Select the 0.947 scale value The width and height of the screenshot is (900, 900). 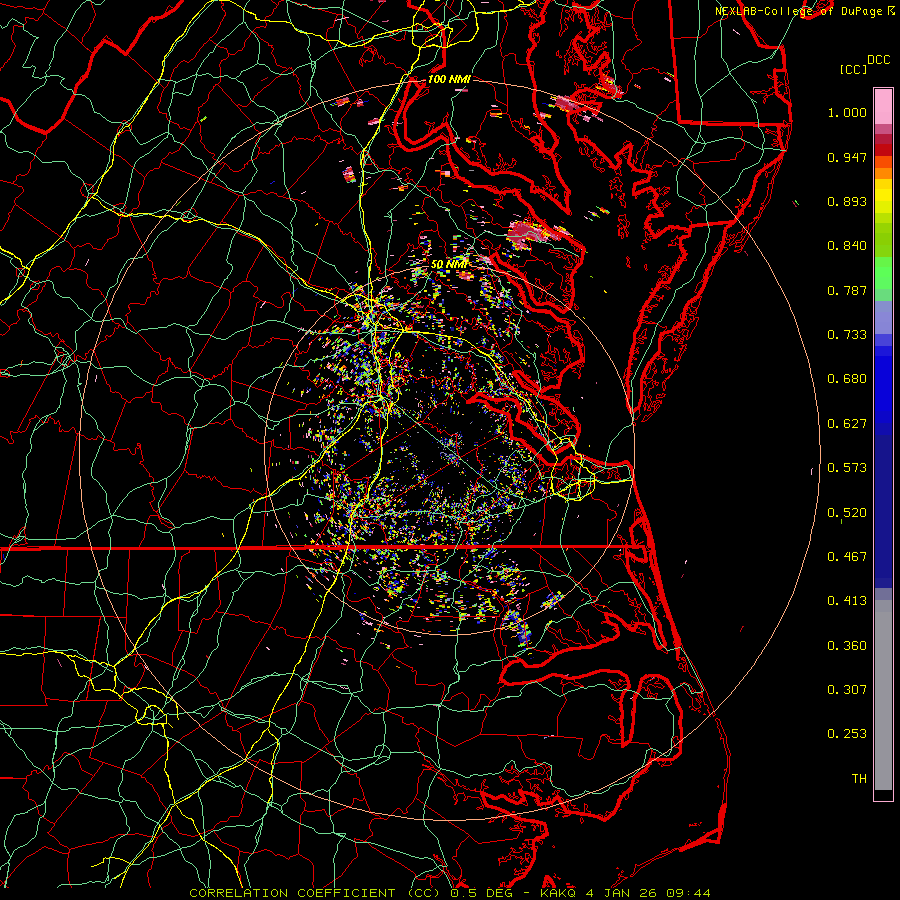pos(847,157)
